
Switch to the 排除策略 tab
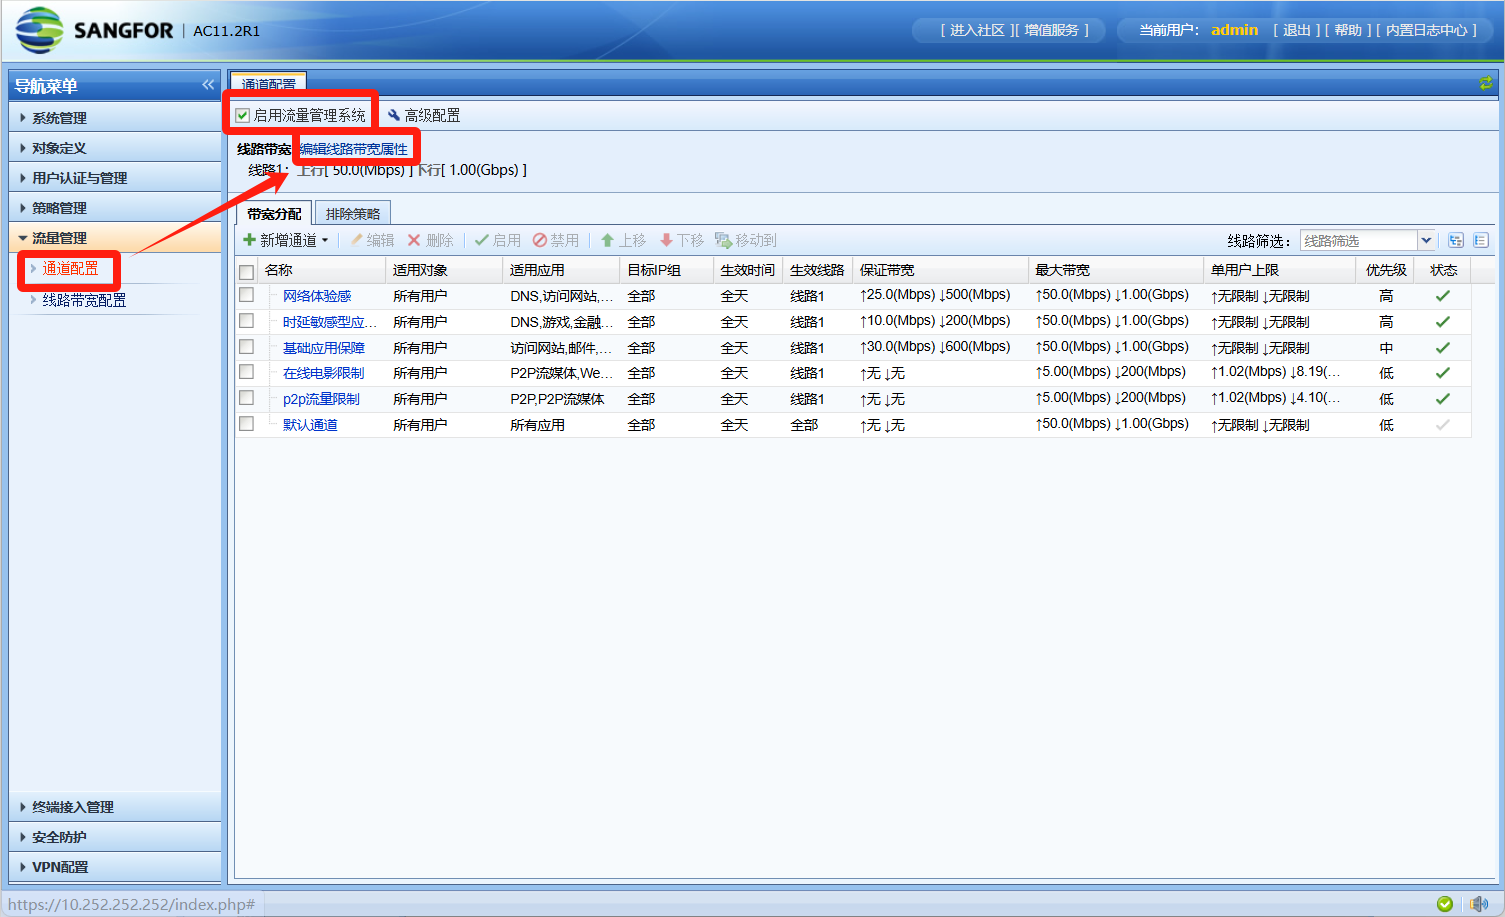click(352, 214)
